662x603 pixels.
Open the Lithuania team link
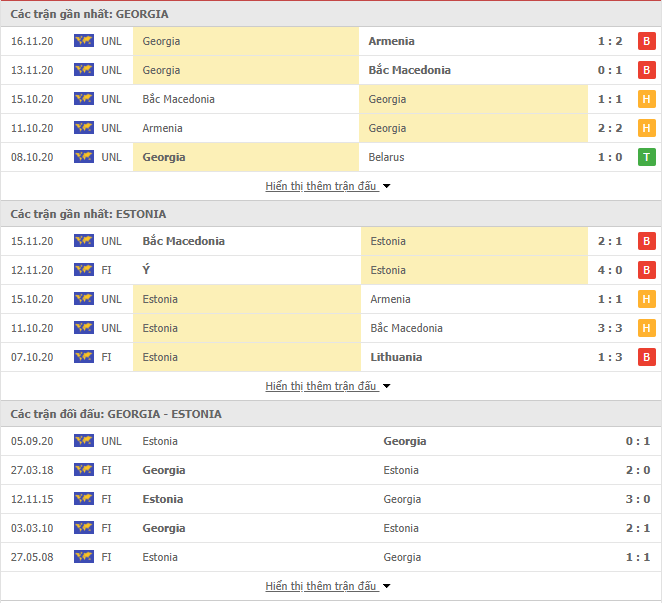pos(396,357)
